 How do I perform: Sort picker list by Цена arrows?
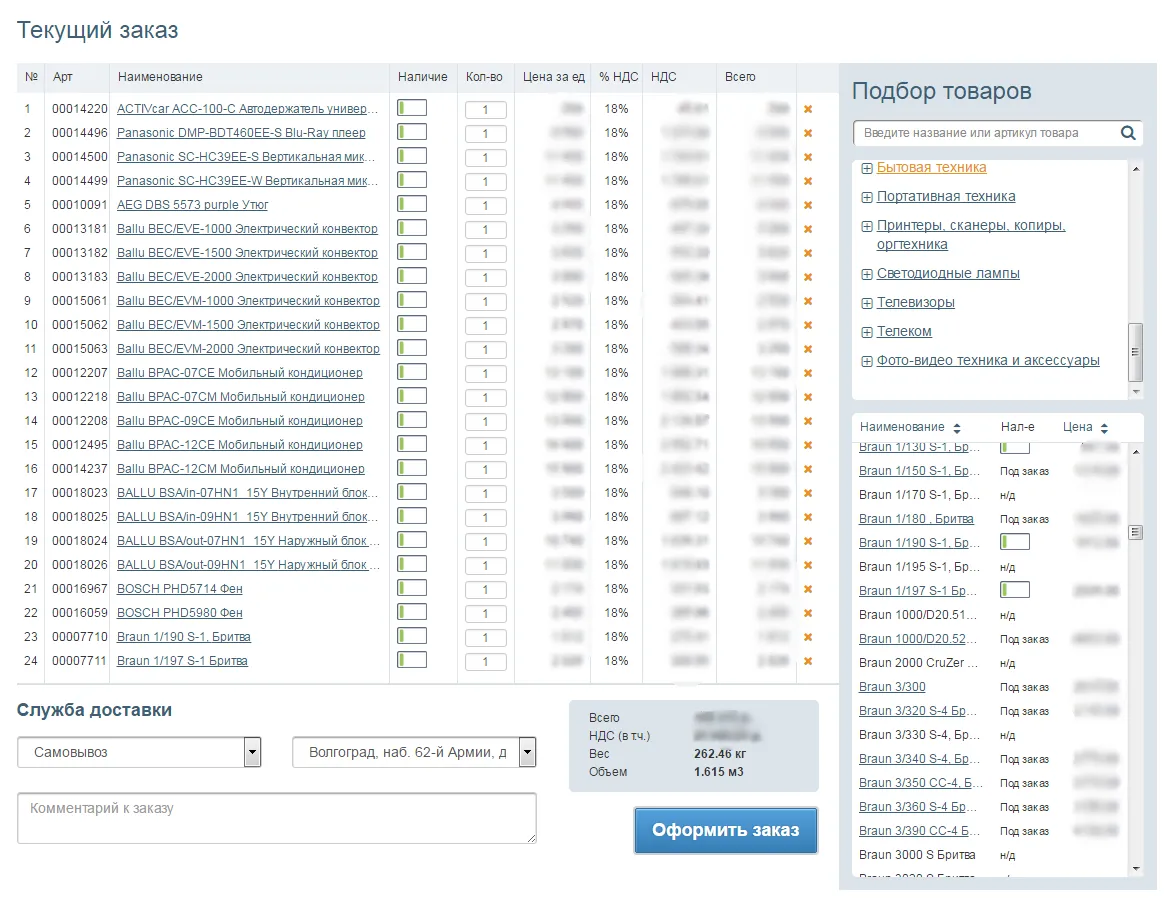click(1103, 428)
